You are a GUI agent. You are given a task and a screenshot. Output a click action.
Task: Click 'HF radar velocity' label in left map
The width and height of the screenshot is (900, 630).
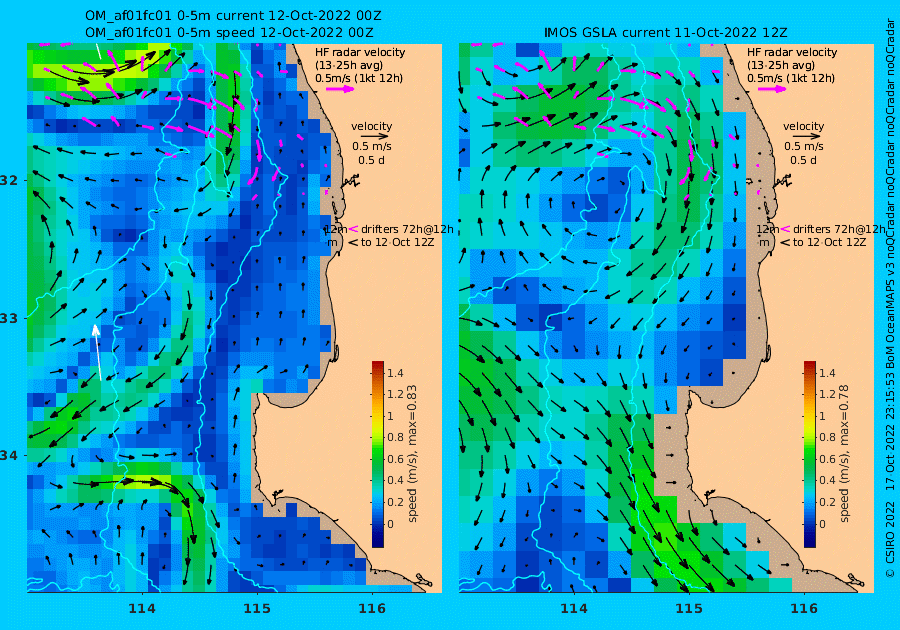pos(360,52)
